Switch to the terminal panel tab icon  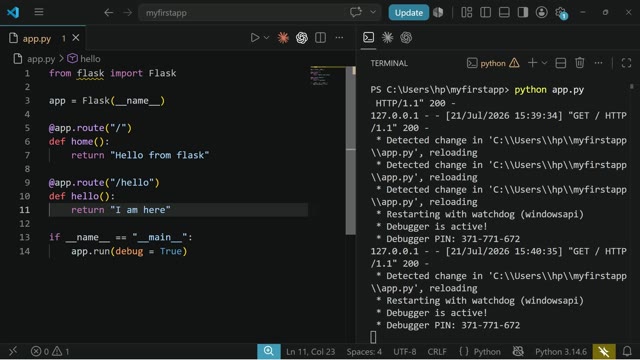click(368, 38)
